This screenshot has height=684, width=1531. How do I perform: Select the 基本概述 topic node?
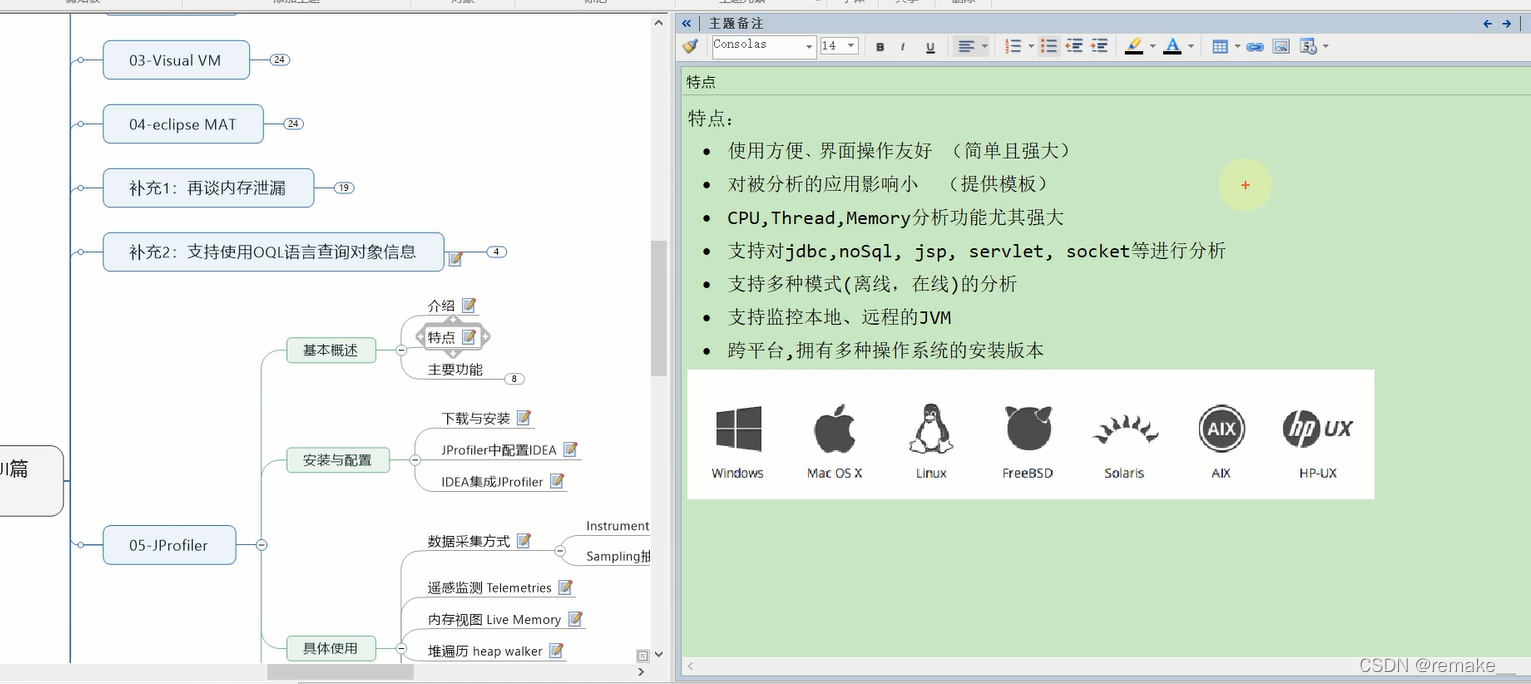click(x=331, y=350)
